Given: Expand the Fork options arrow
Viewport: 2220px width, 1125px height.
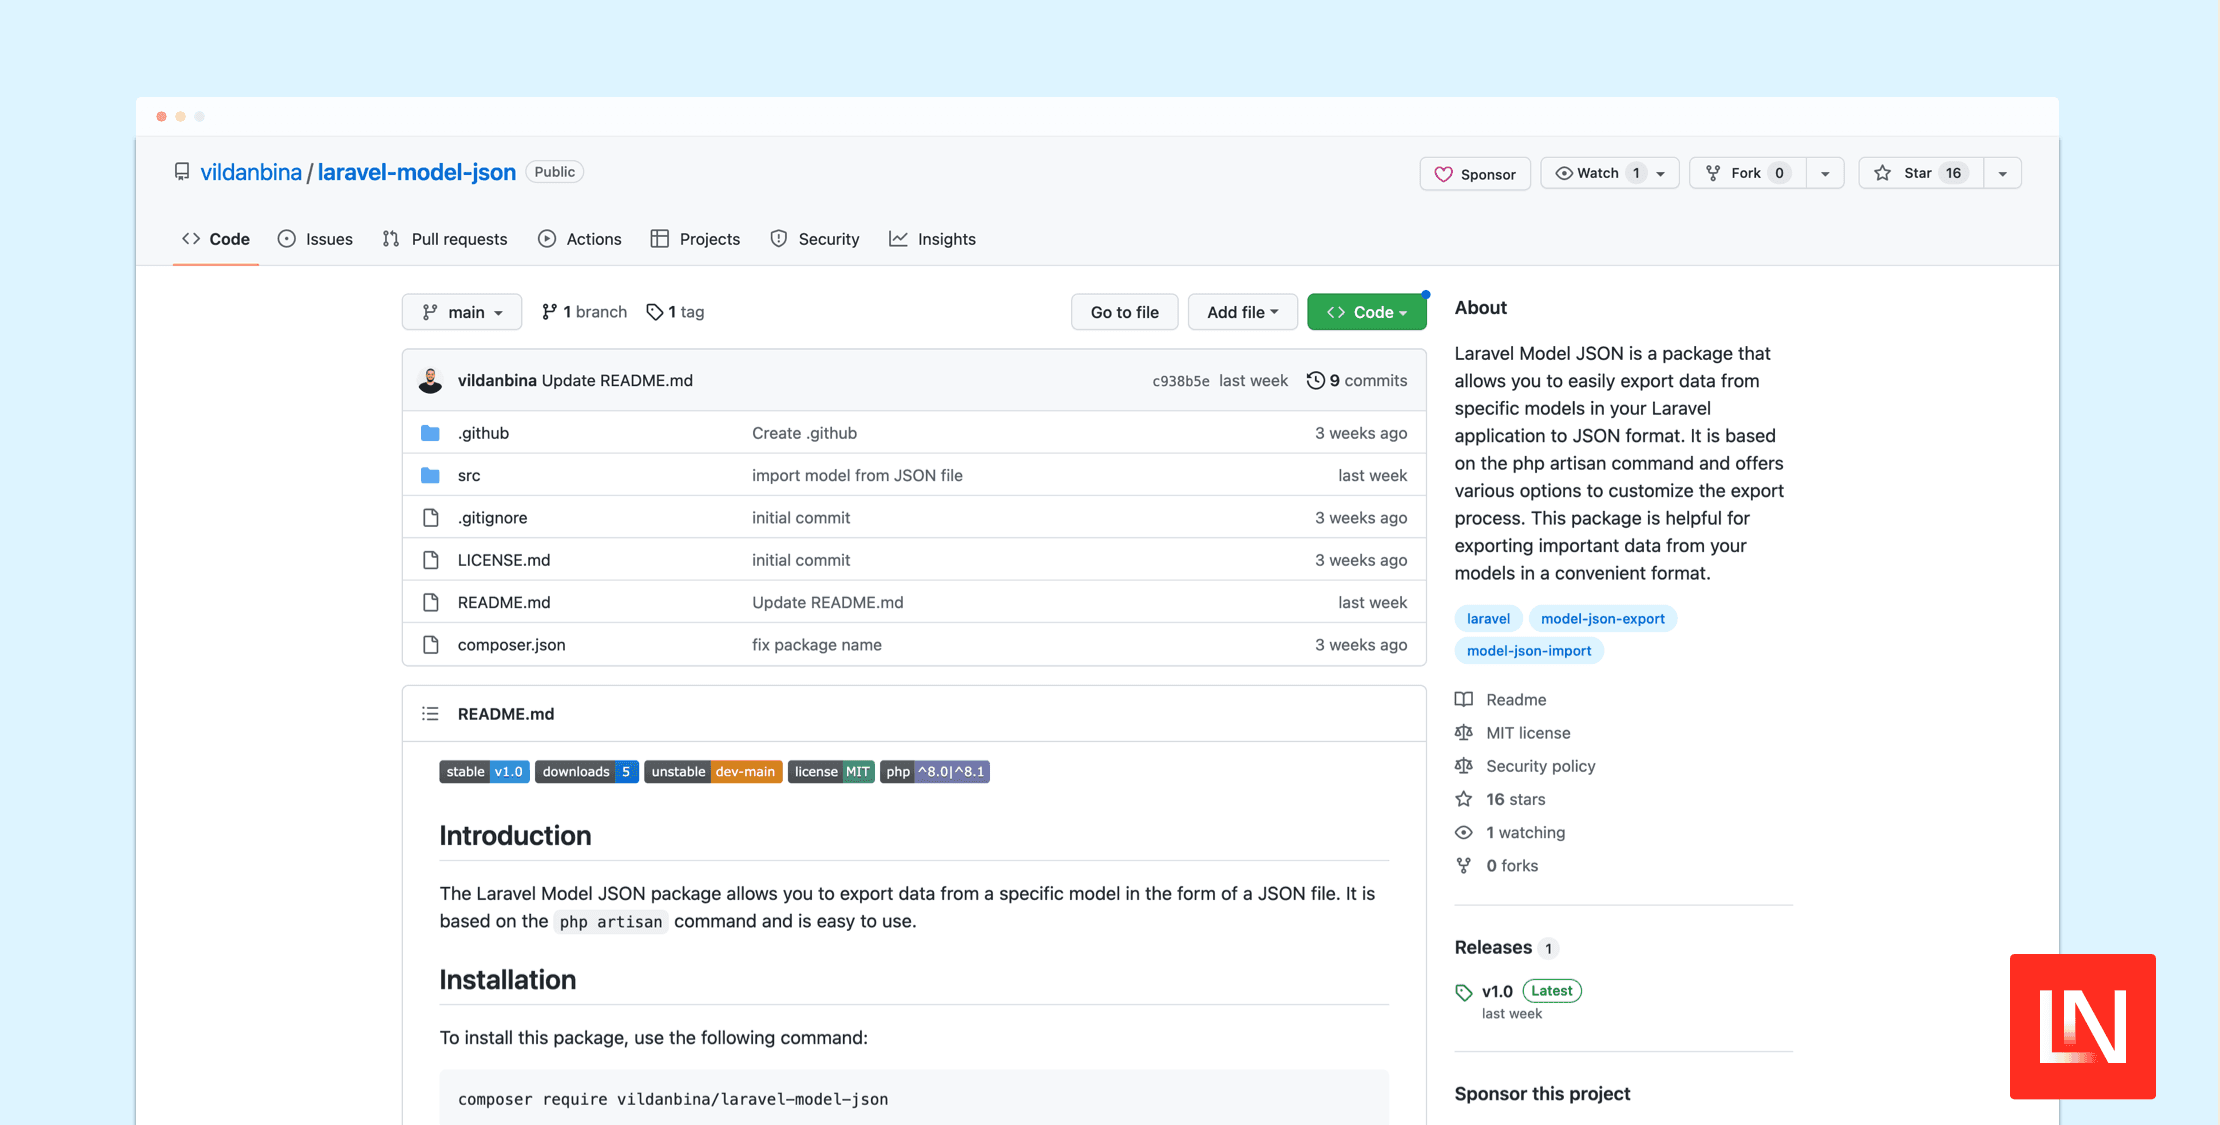Looking at the screenshot, I should (1825, 173).
